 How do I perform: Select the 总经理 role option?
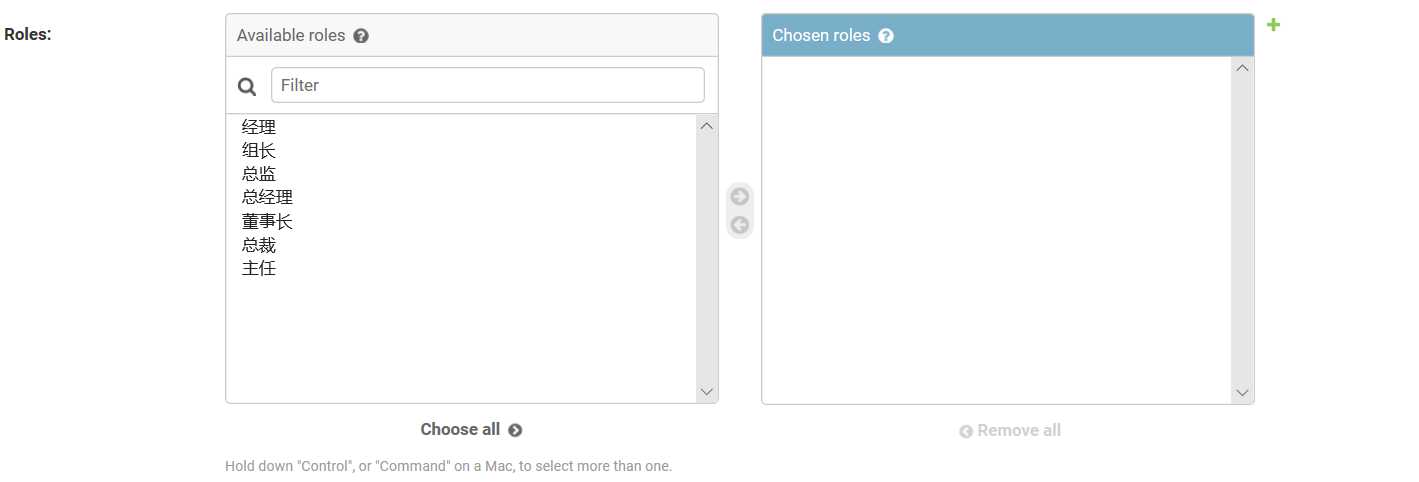point(267,197)
